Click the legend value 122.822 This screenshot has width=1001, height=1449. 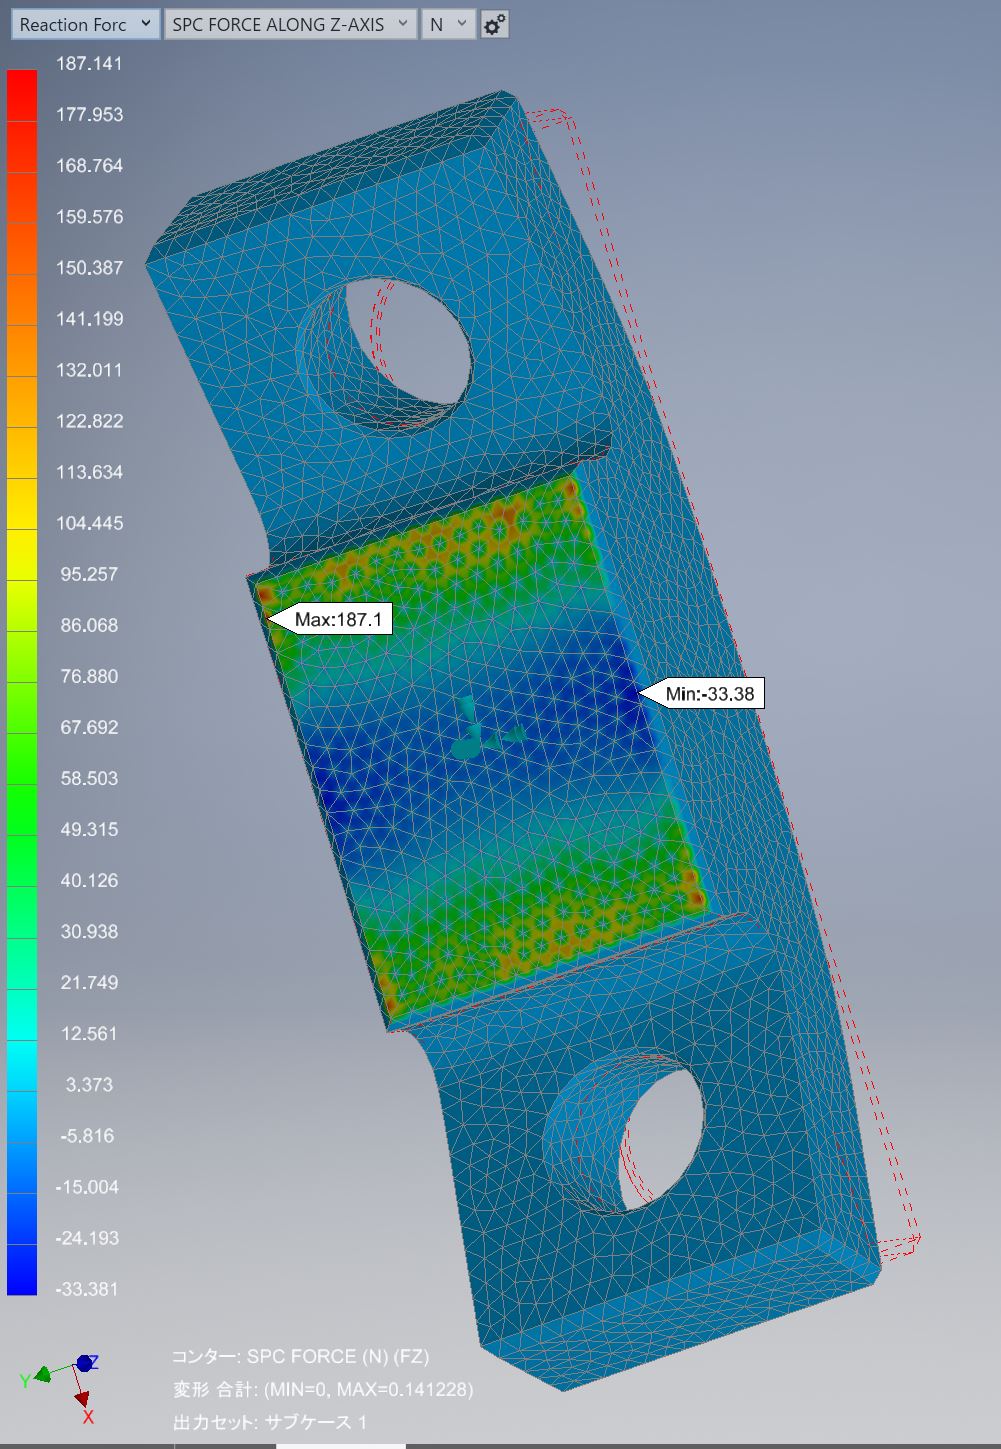tap(89, 420)
